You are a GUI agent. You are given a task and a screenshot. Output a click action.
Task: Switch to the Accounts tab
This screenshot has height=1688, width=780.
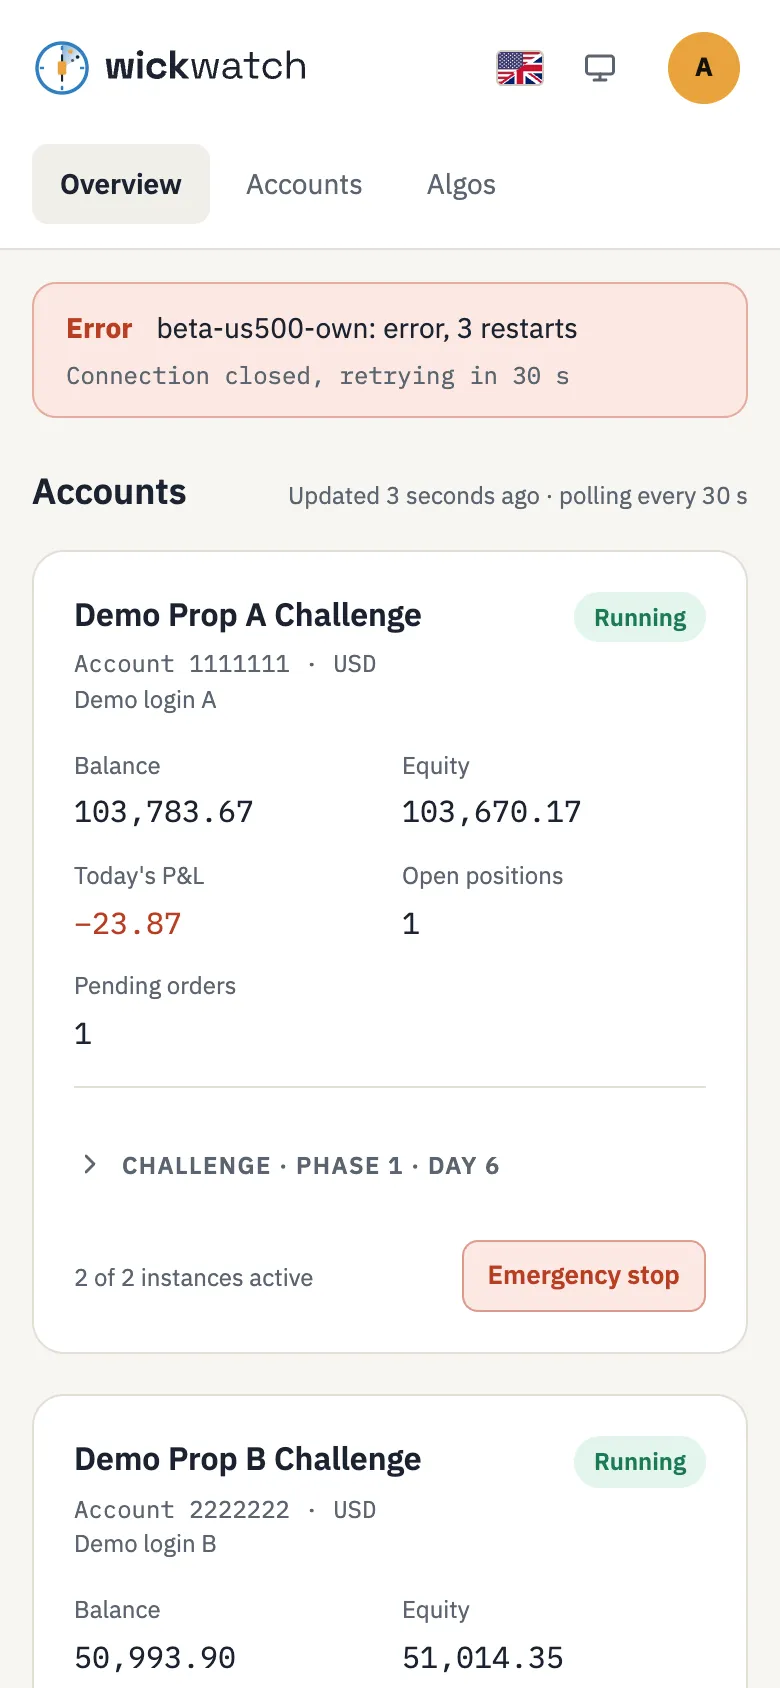(x=304, y=184)
